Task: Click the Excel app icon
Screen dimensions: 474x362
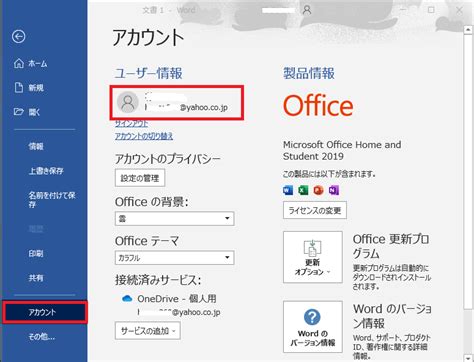Action: (x=303, y=190)
